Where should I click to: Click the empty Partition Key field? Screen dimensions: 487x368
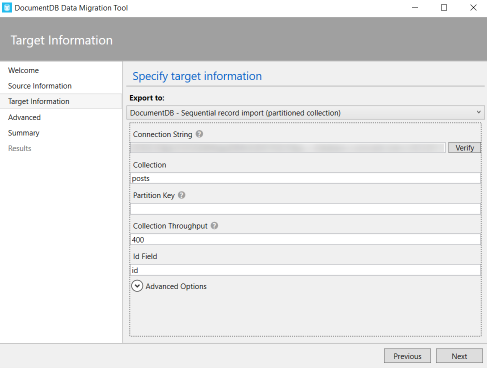(305, 209)
